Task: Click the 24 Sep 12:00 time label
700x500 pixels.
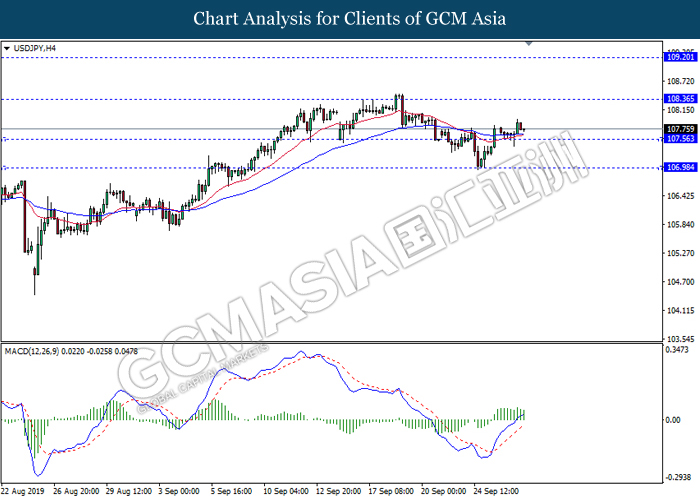Action: (496, 492)
